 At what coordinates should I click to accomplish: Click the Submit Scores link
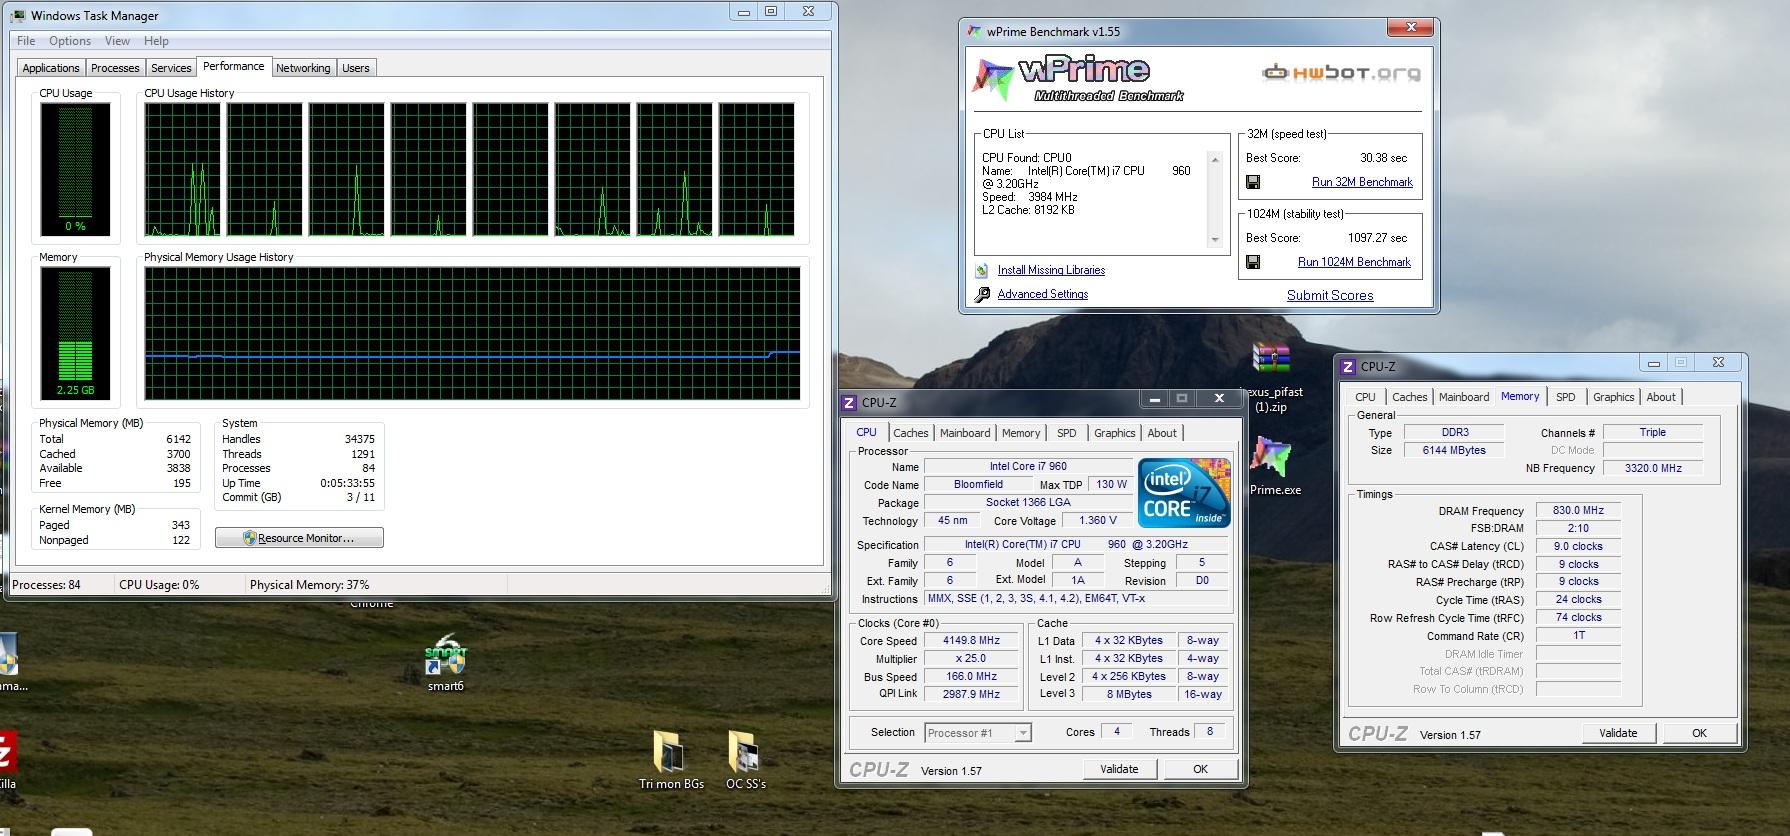(x=1330, y=295)
